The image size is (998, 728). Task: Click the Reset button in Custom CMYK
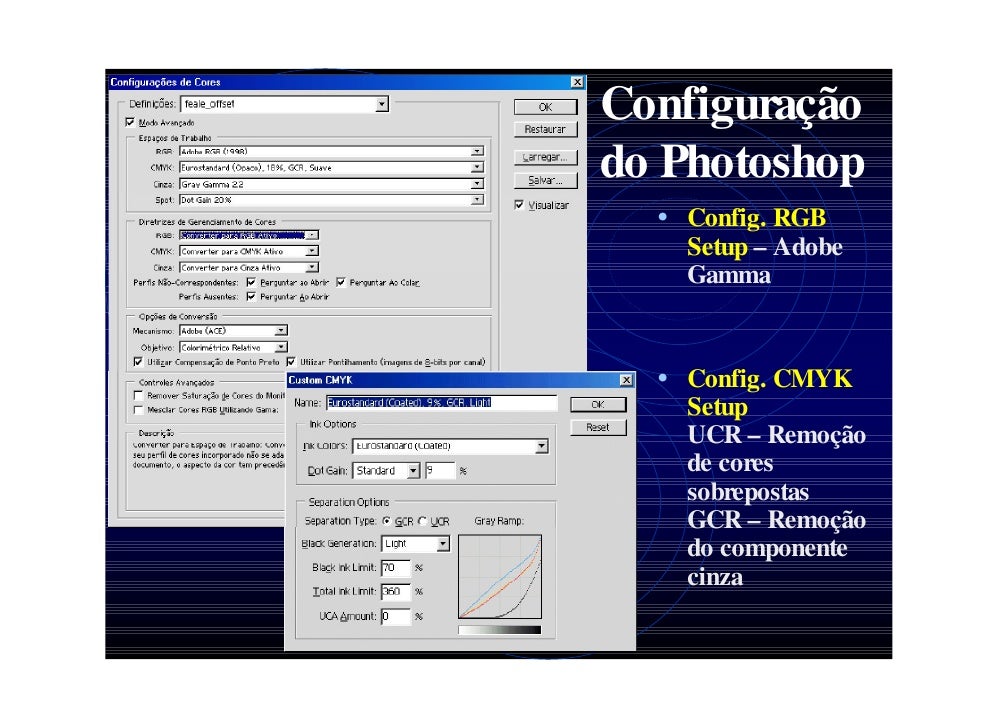[x=598, y=428]
